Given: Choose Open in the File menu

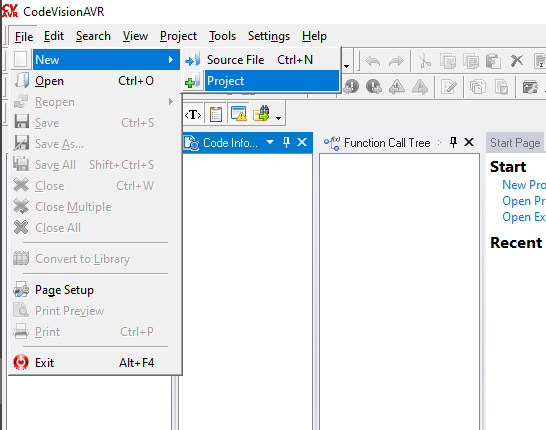Looking at the screenshot, I should 95,81.
